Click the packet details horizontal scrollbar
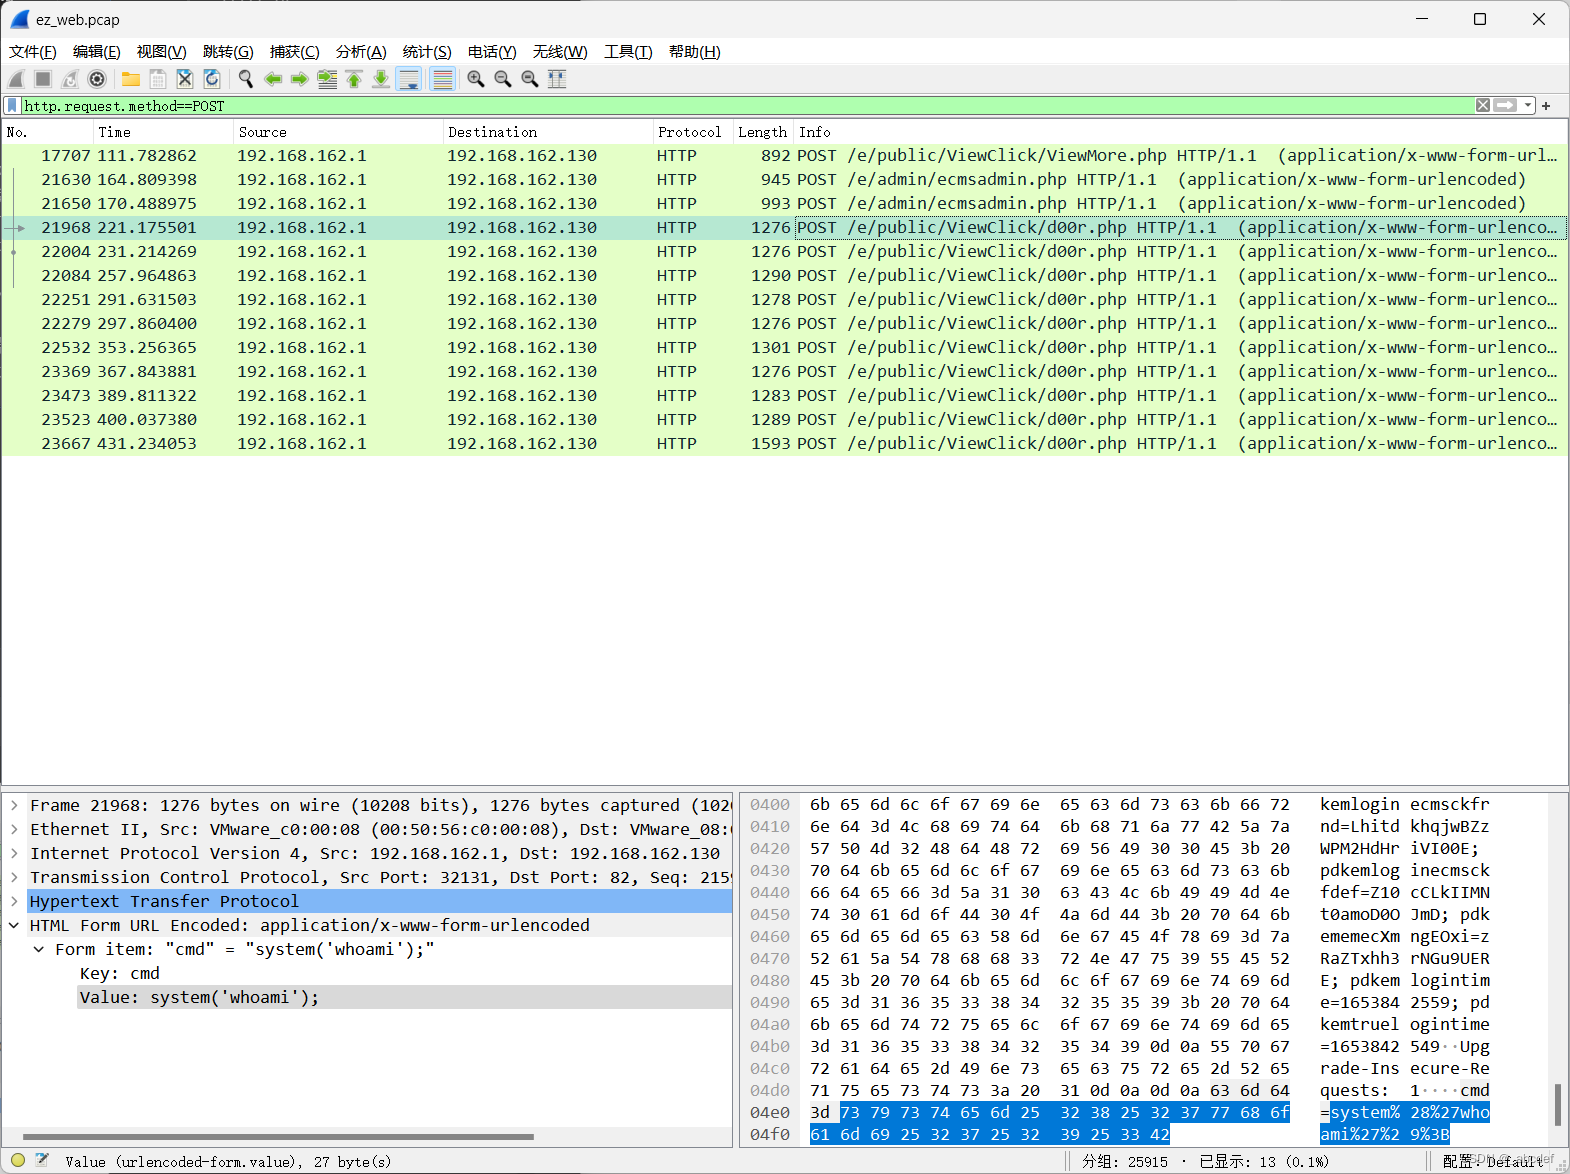The width and height of the screenshot is (1570, 1174). pyautogui.click(x=278, y=1136)
